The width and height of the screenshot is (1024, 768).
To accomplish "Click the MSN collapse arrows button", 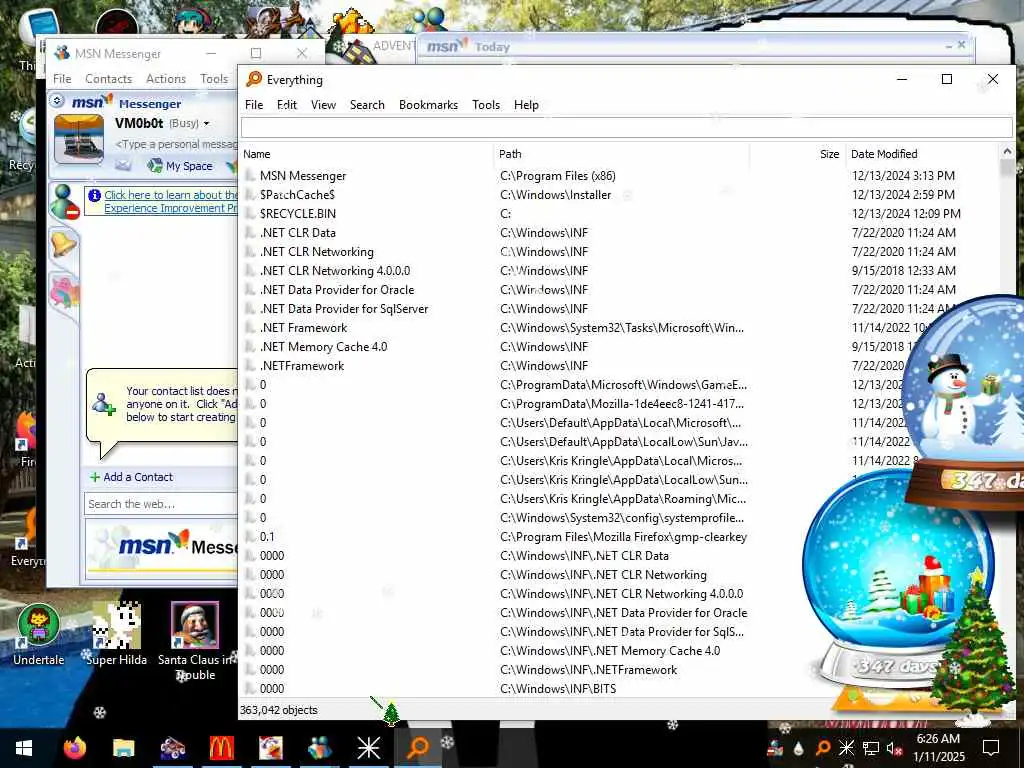I will click(x=57, y=100).
